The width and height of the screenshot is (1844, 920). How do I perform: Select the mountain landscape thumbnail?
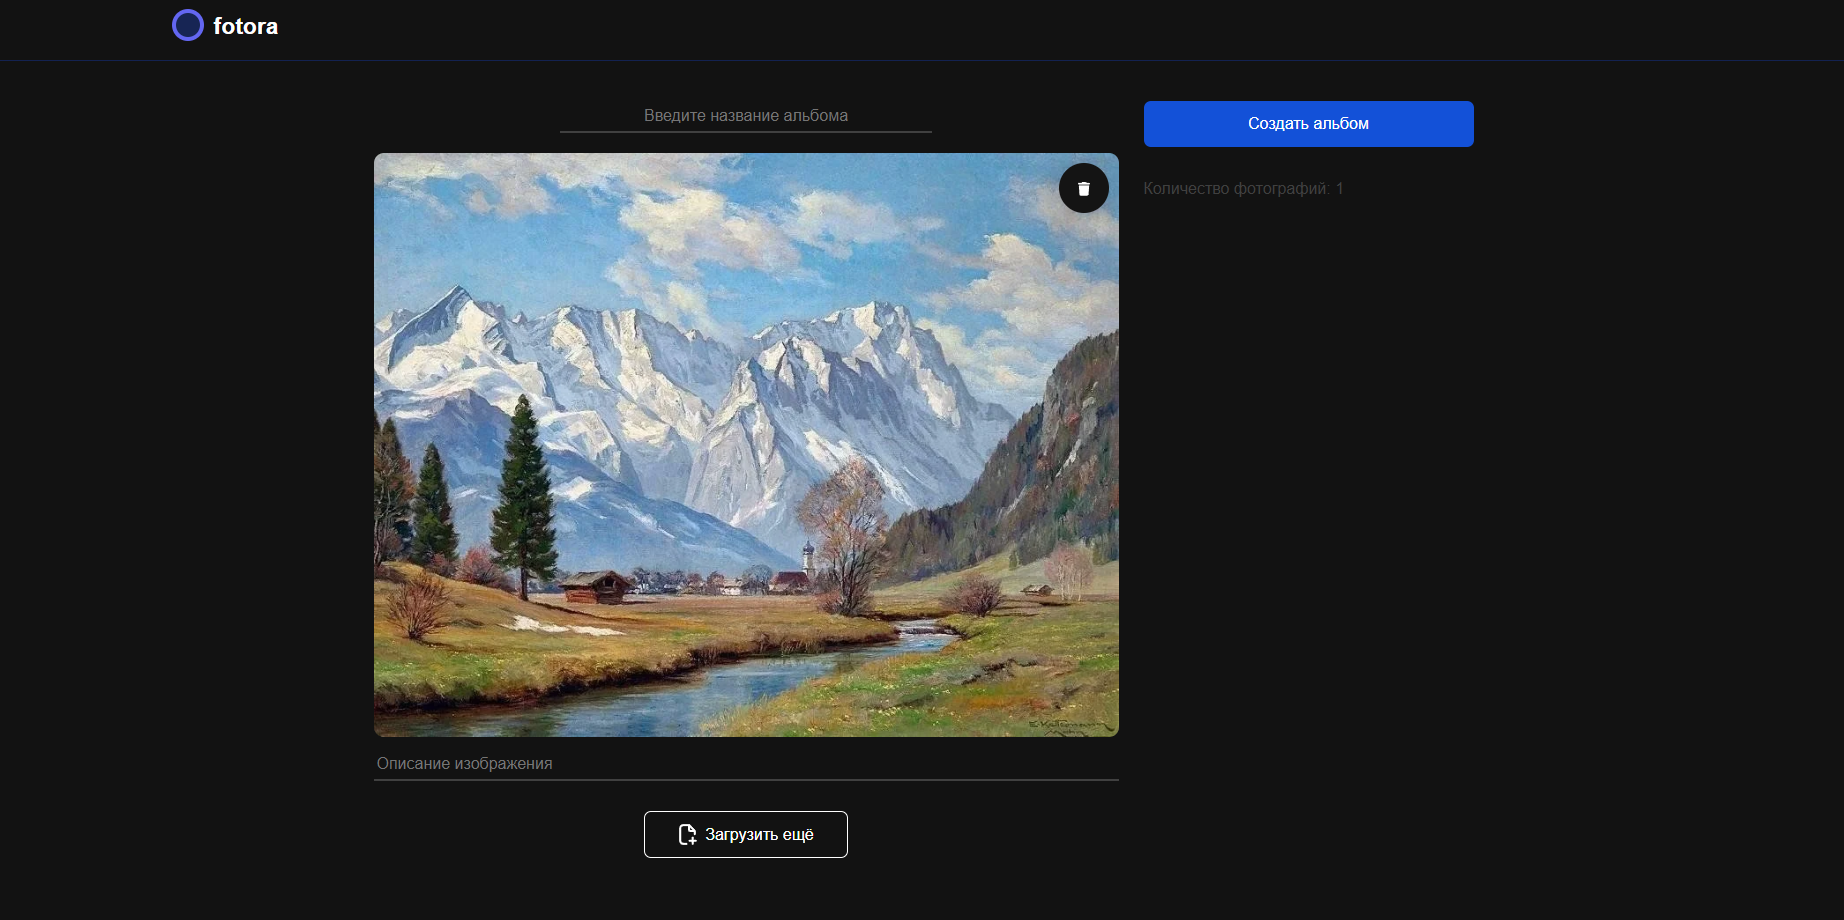(x=745, y=445)
